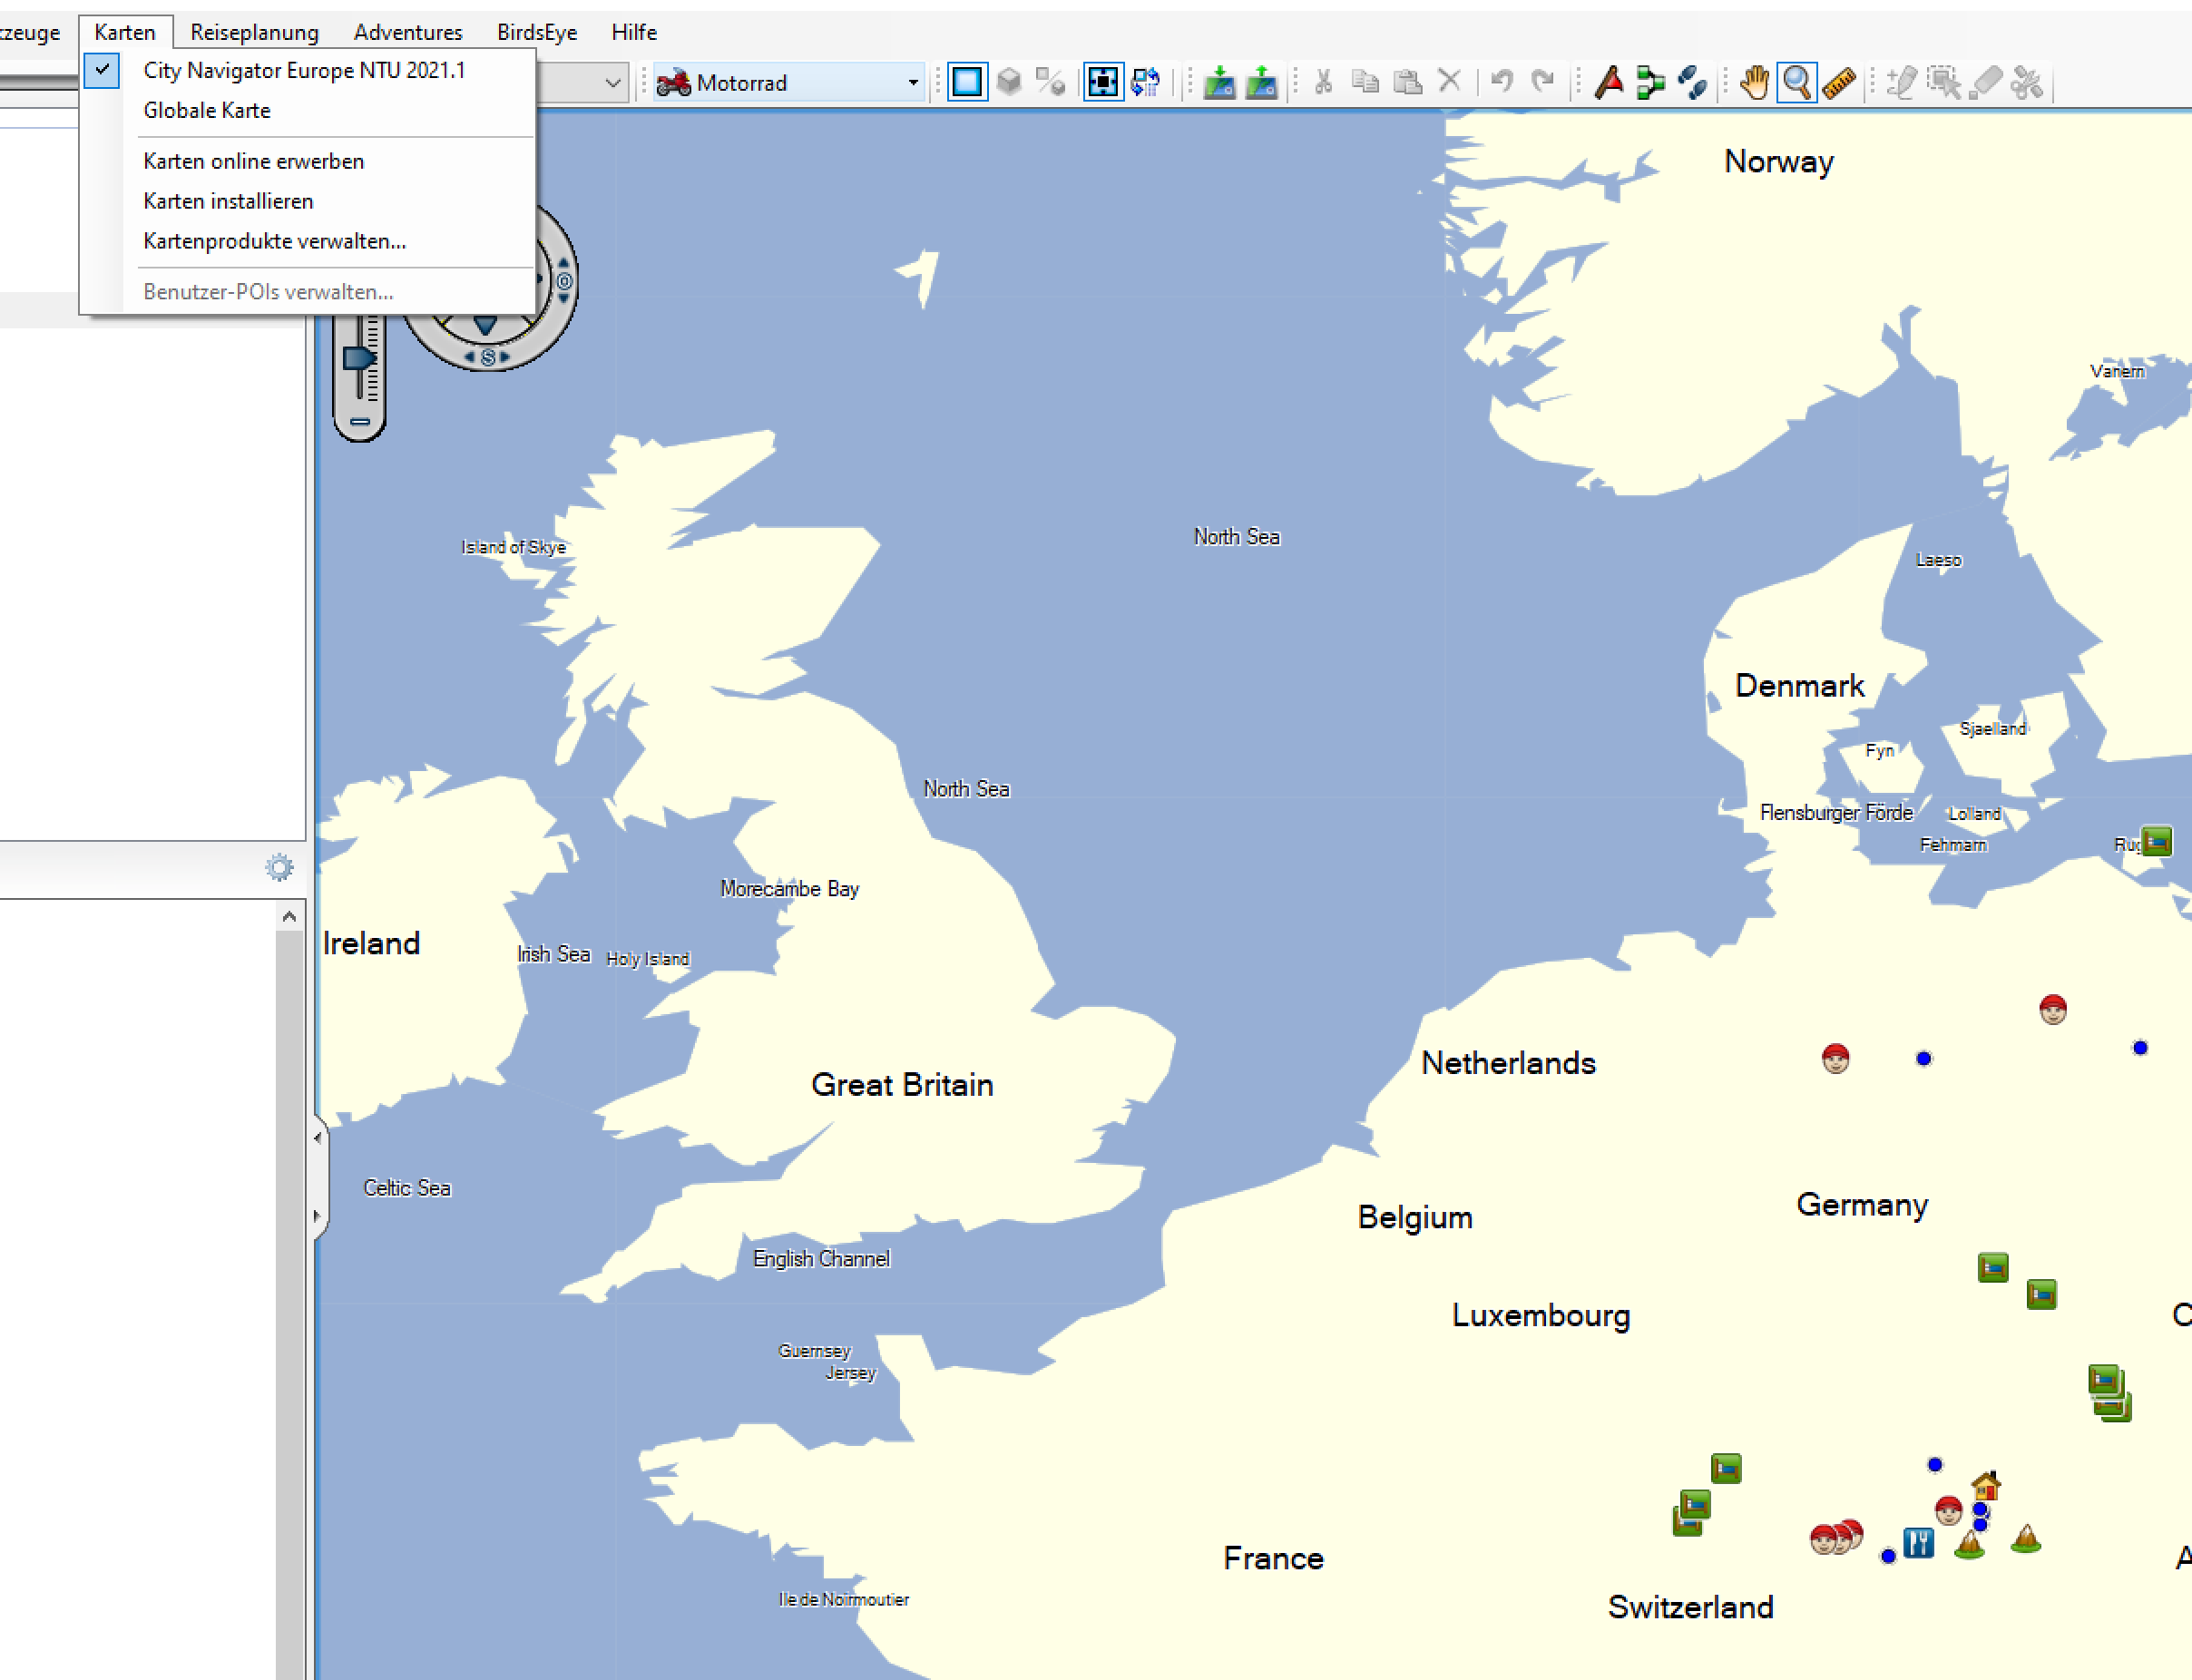Open the Reiseplanung menu
Viewport: 2192px width, 1680px height.
point(254,32)
